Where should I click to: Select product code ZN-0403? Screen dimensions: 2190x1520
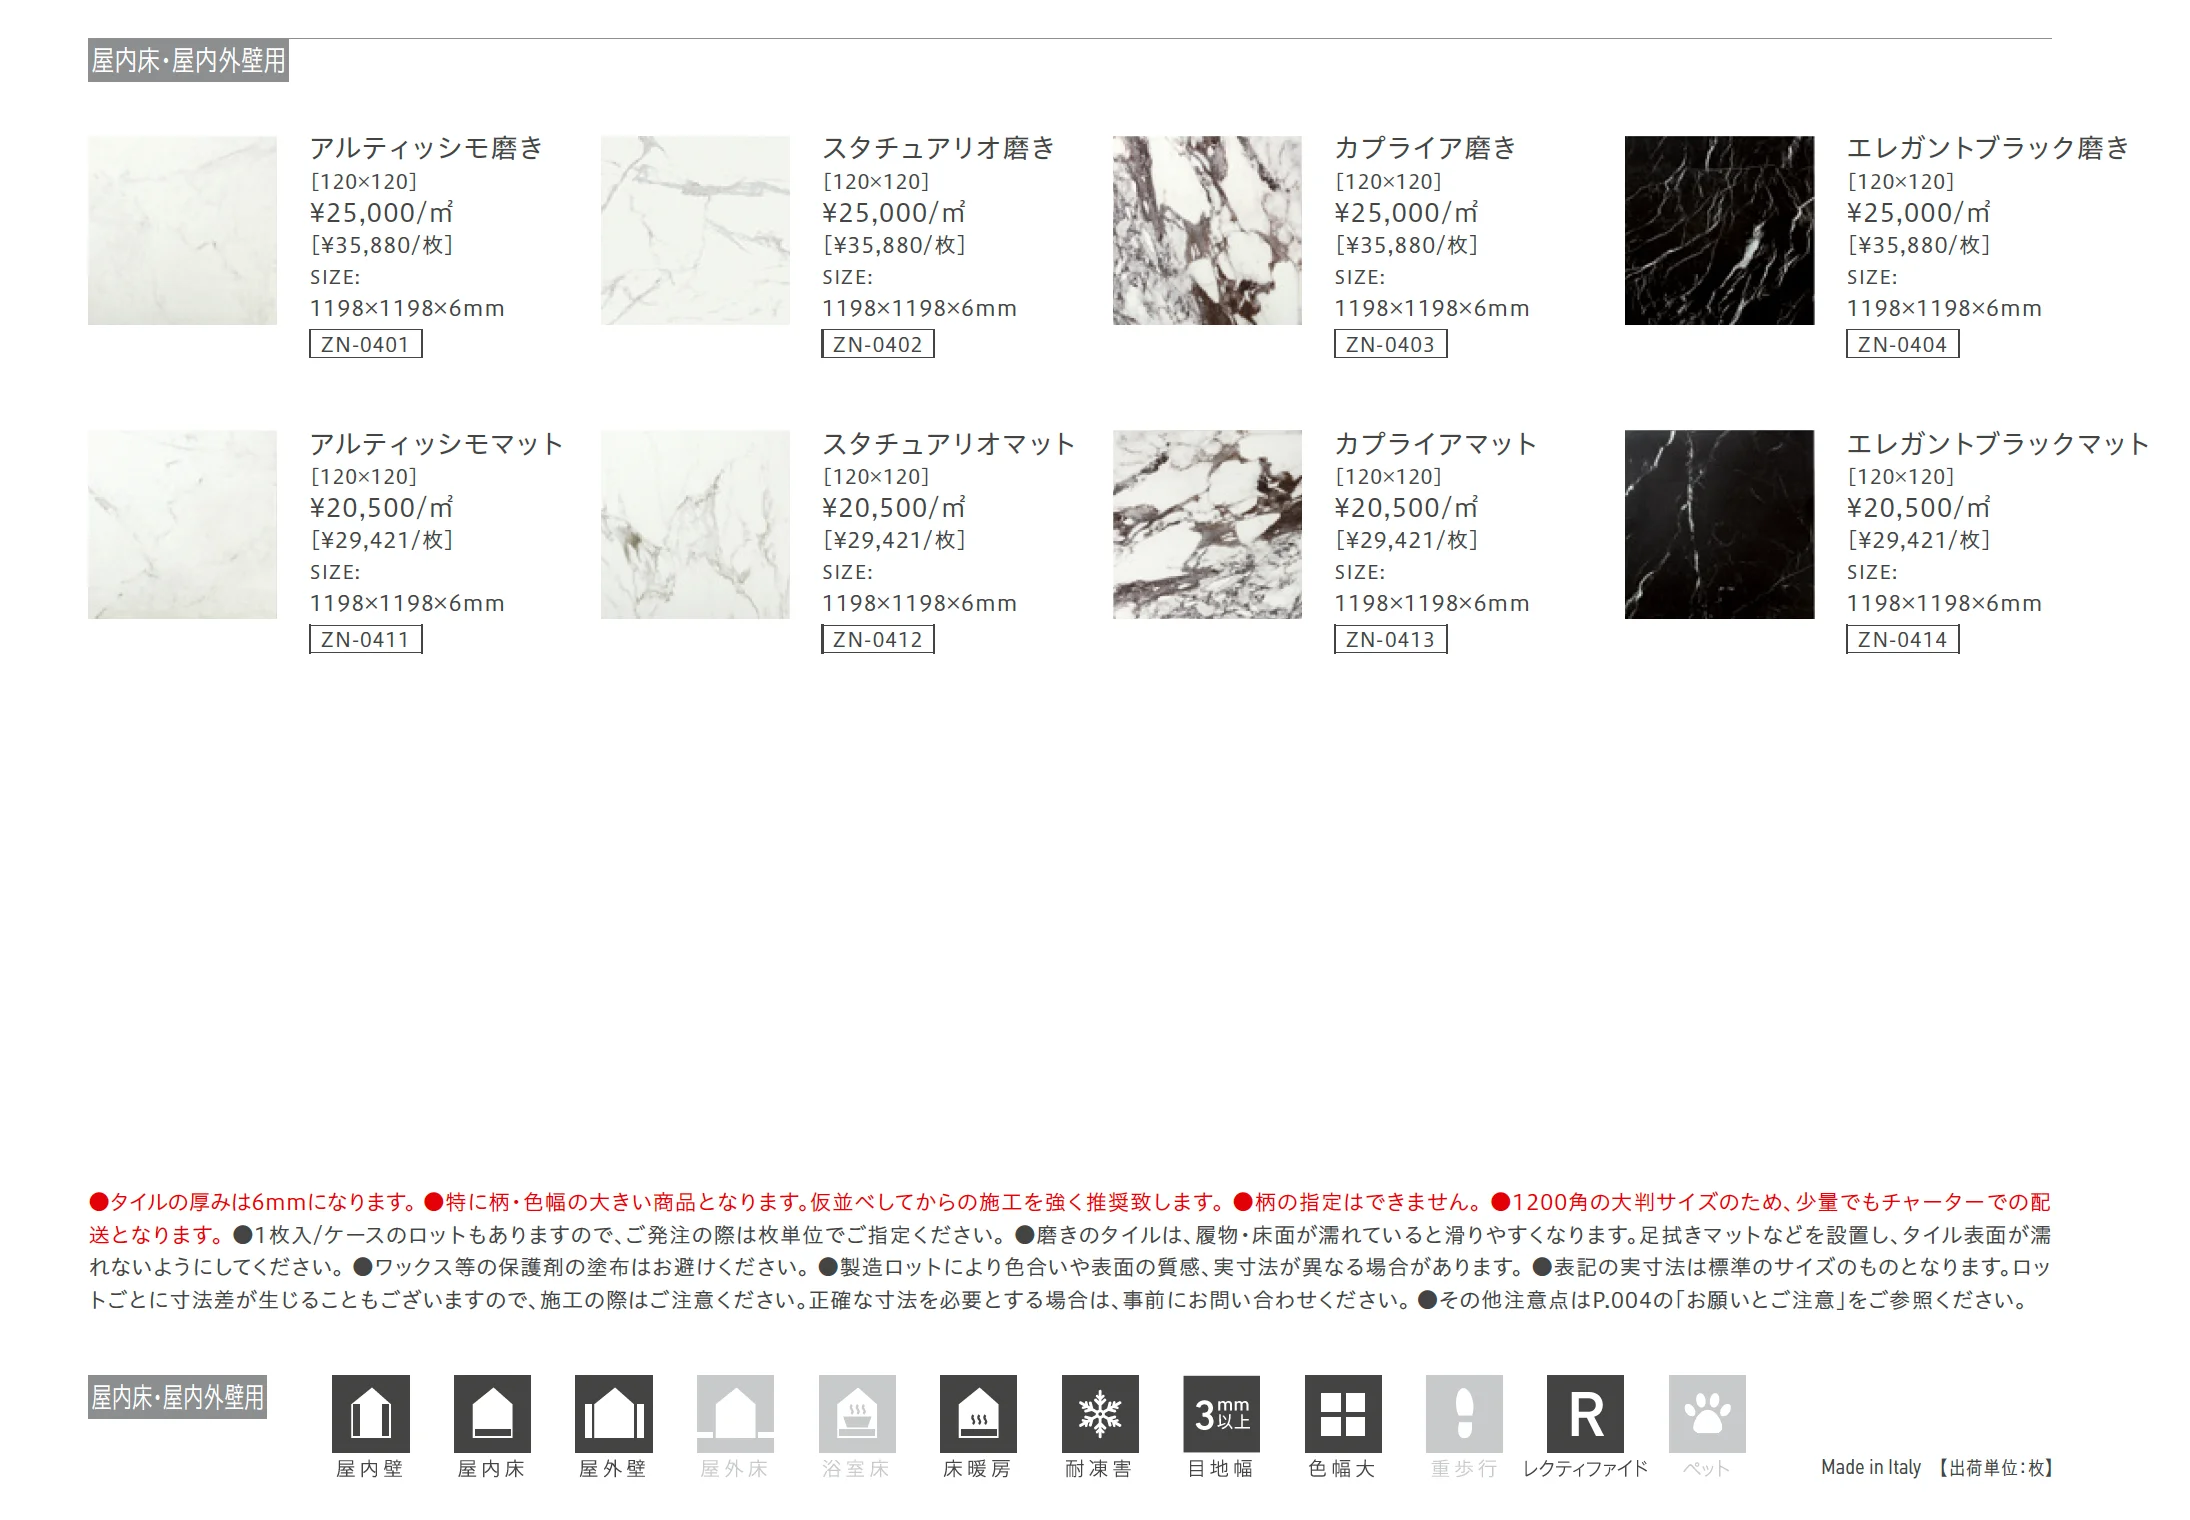pos(1390,344)
